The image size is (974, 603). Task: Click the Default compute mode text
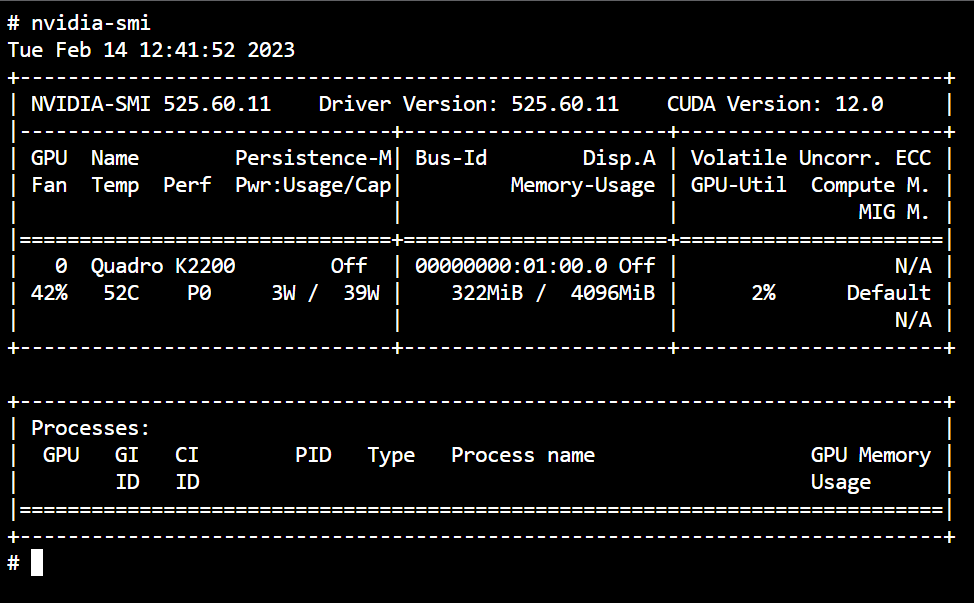tap(889, 292)
